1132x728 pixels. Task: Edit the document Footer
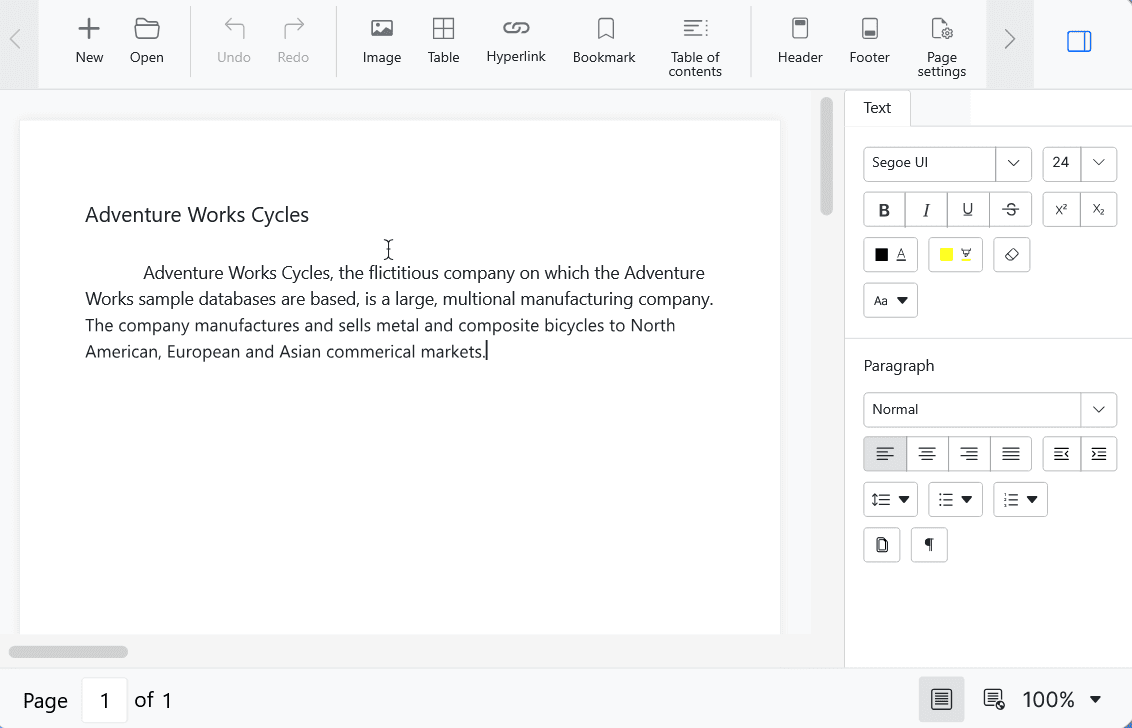(x=869, y=42)
